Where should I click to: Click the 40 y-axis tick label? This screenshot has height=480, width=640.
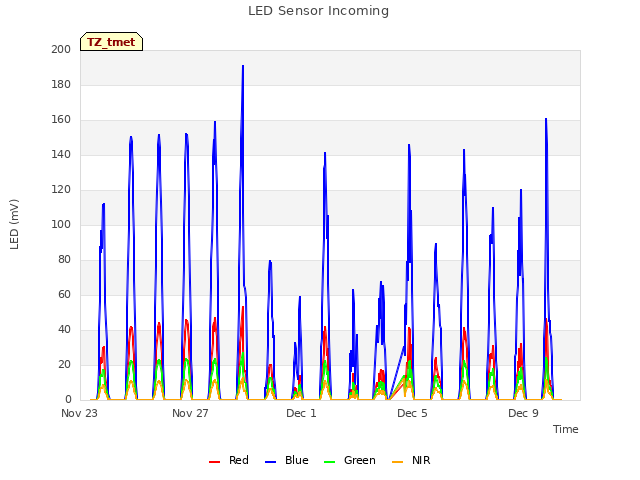(64, 330)
